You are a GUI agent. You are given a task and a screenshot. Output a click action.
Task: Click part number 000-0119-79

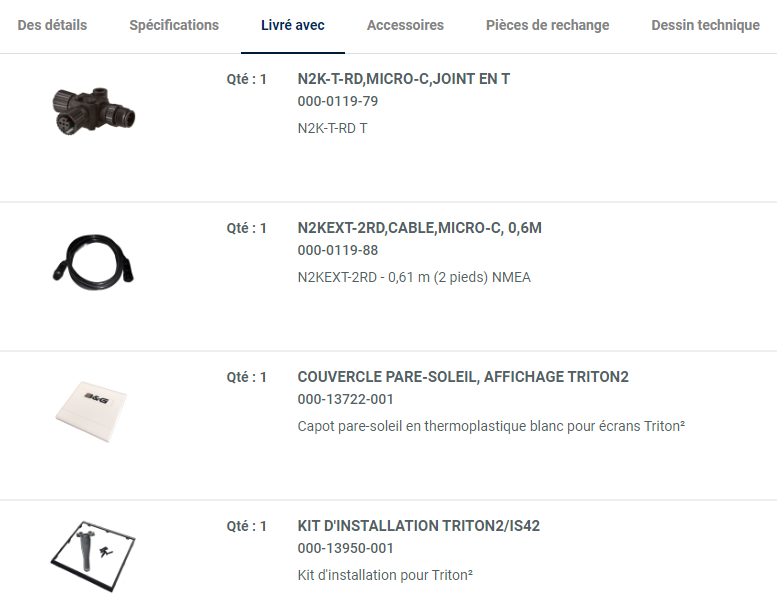click(338, 101)
